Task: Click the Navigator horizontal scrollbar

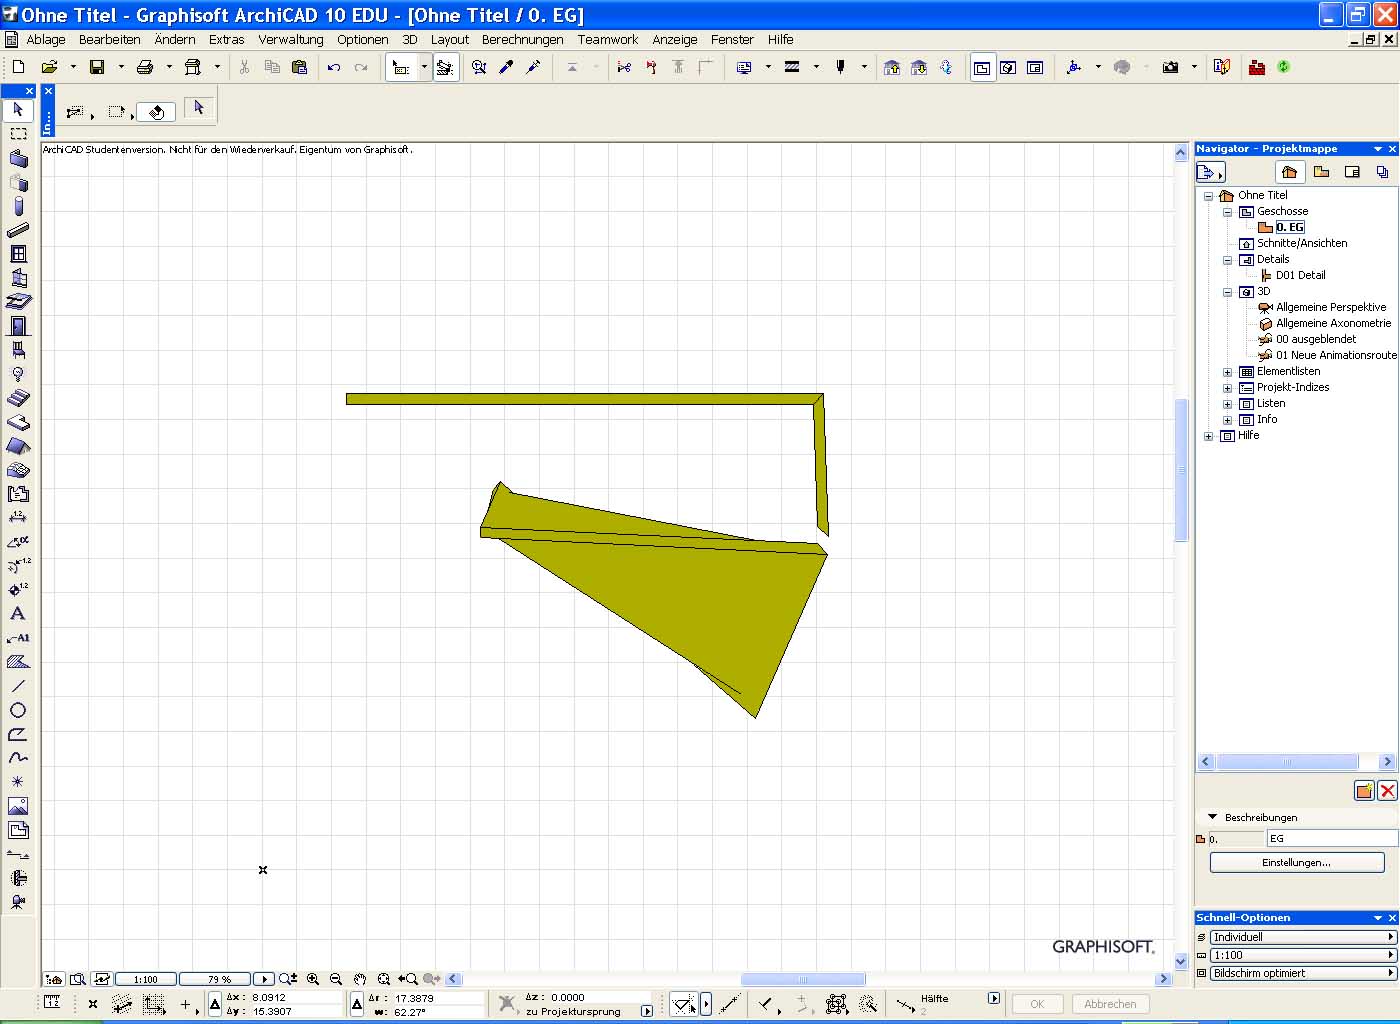Action: tap(1287, 762)
